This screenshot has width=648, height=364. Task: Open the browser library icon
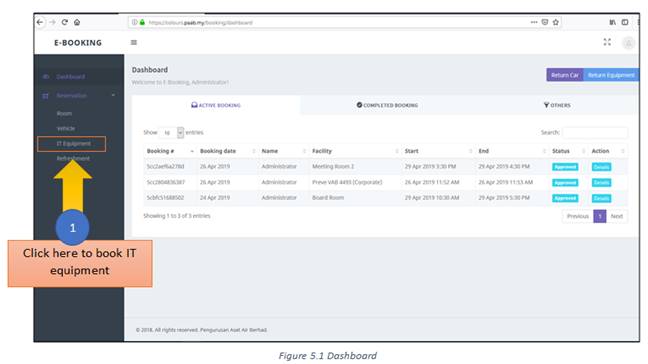click(612, 22)
